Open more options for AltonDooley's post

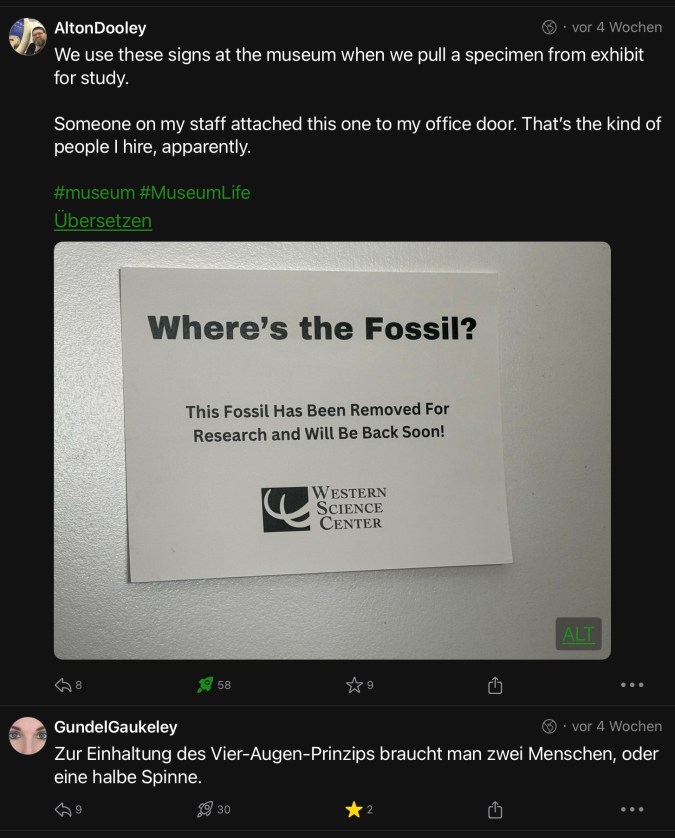tap(632, 685)
